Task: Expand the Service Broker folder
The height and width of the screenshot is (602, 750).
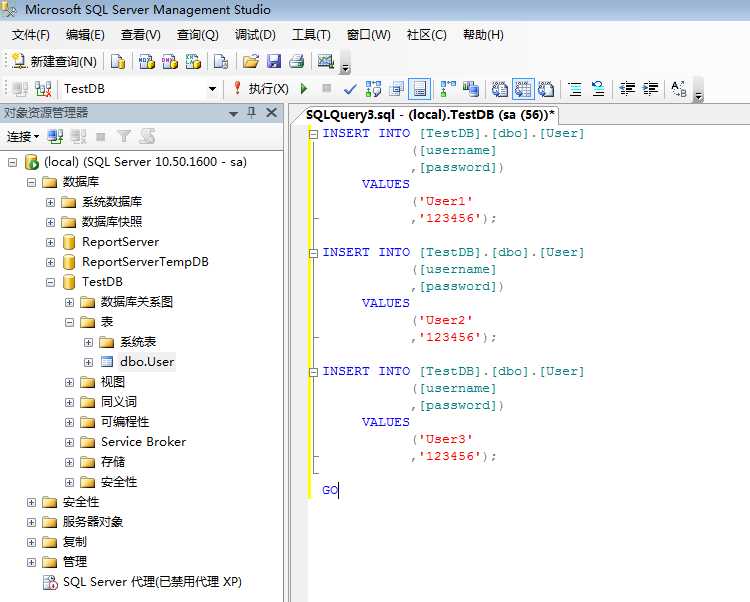Action: (69, 442)
